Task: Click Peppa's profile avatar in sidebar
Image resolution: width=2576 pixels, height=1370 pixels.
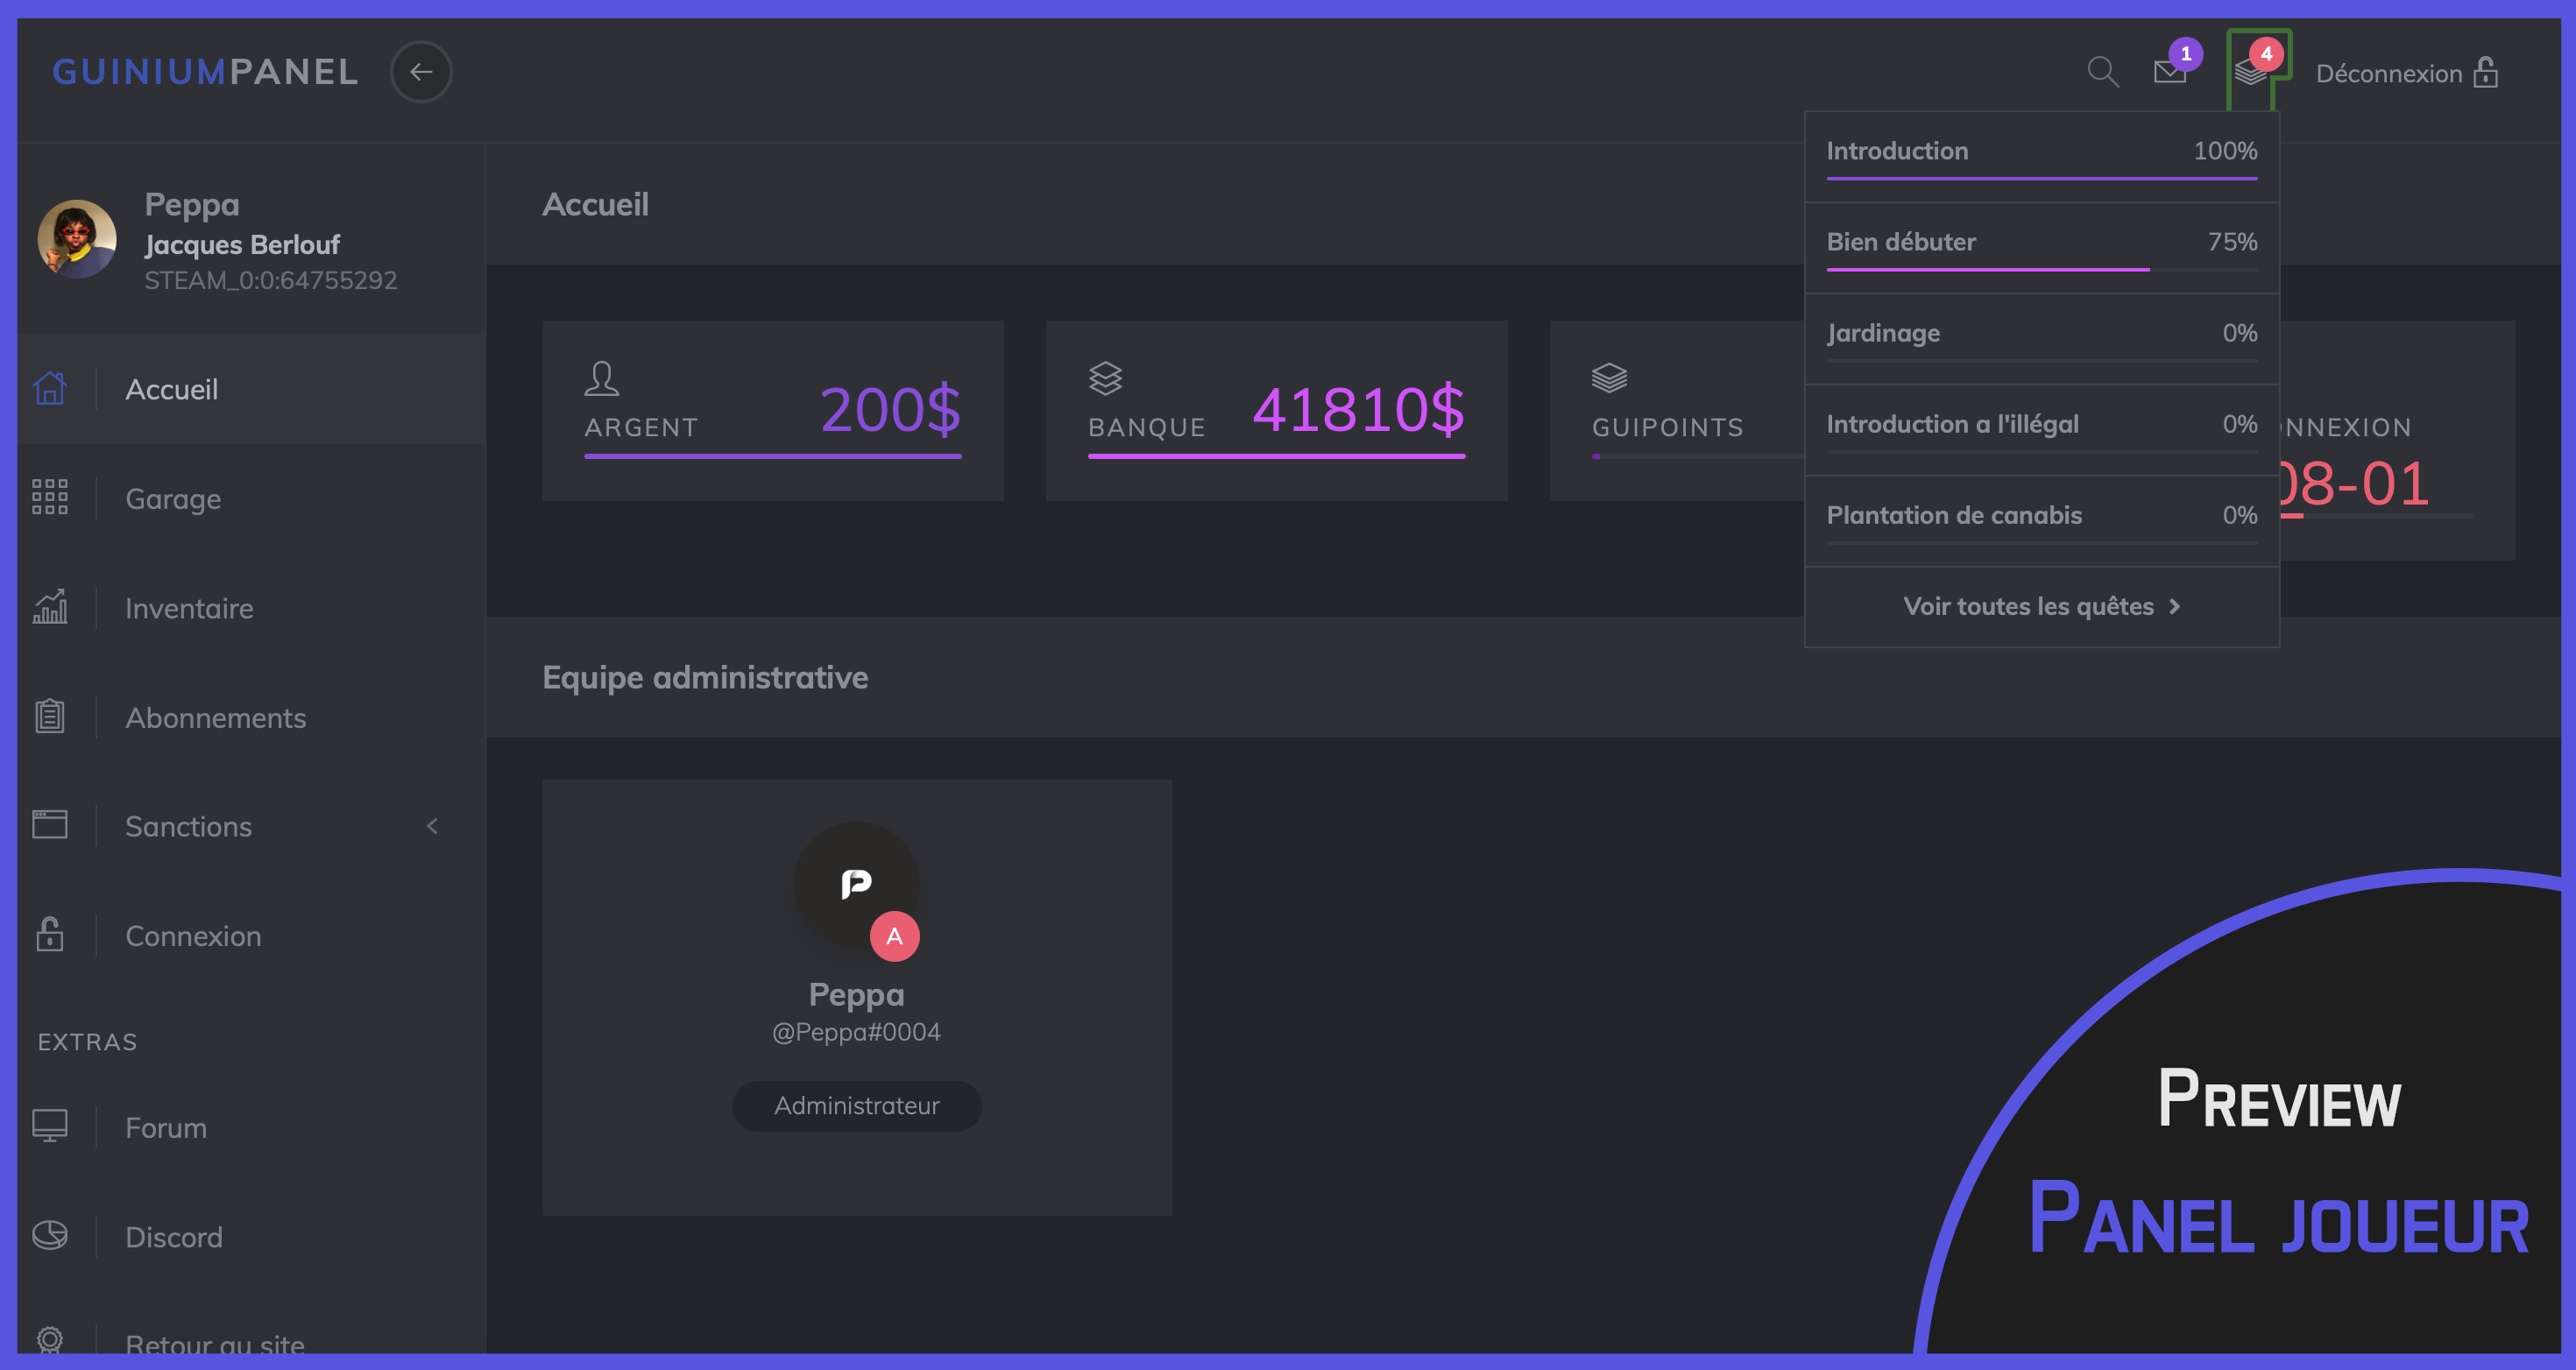Action: 77,239
